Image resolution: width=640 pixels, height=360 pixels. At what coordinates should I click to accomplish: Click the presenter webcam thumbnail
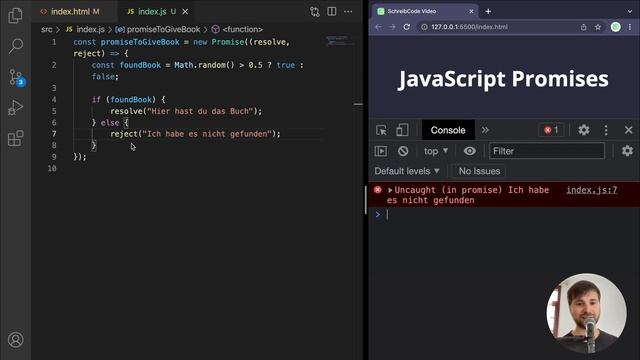(587, 313)
